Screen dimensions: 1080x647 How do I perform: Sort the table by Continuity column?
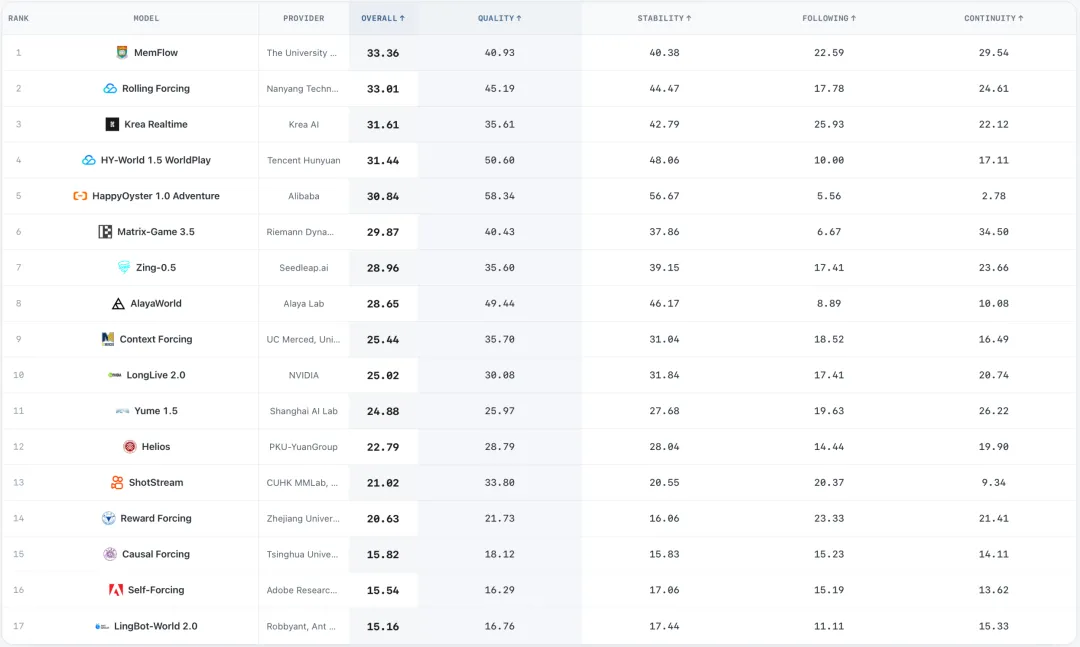click(x=993, y=18)
